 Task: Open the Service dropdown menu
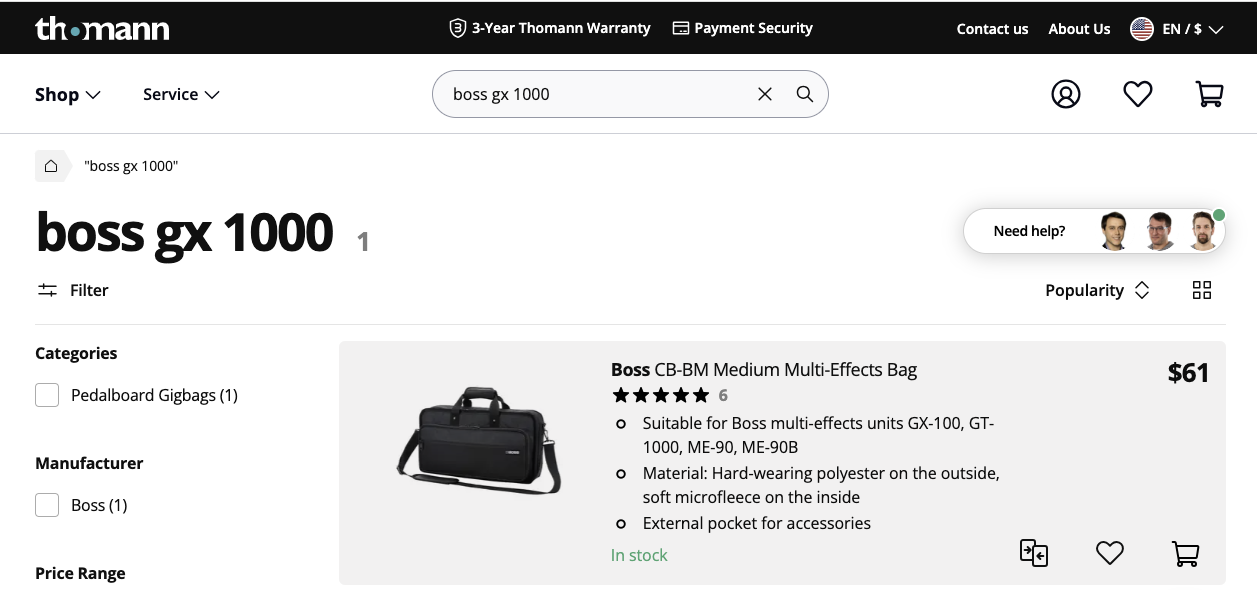181,94
